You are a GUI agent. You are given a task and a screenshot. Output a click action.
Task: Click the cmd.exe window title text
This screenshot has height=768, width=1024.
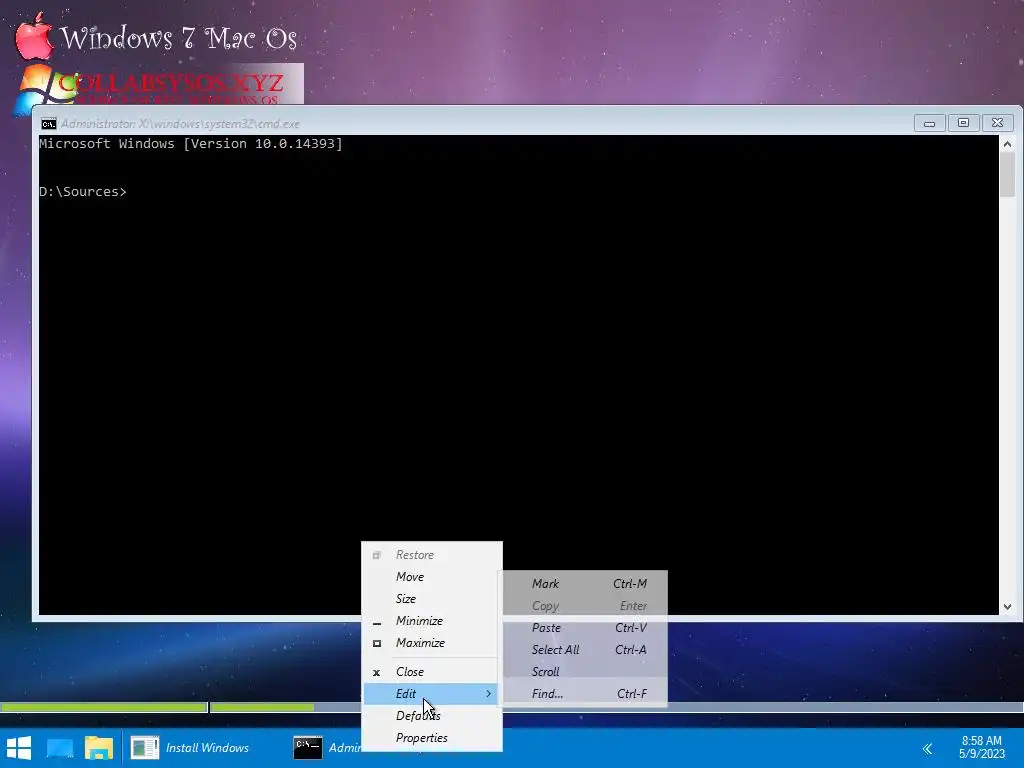point(180,124)
